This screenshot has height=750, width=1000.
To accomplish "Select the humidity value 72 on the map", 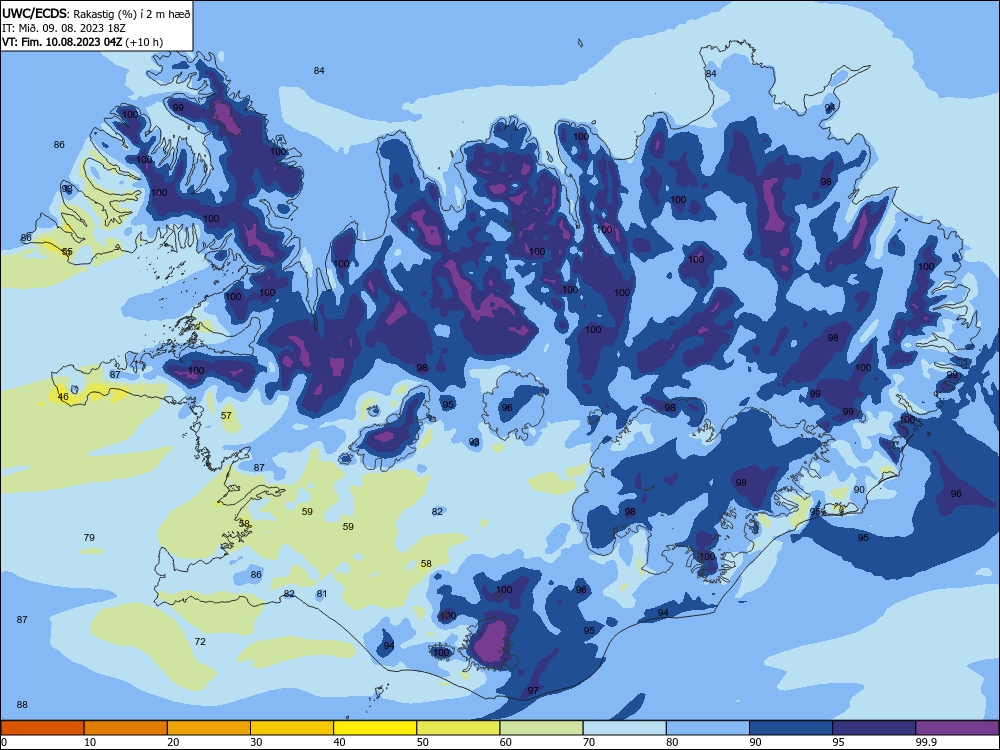I will coord(200,642).
